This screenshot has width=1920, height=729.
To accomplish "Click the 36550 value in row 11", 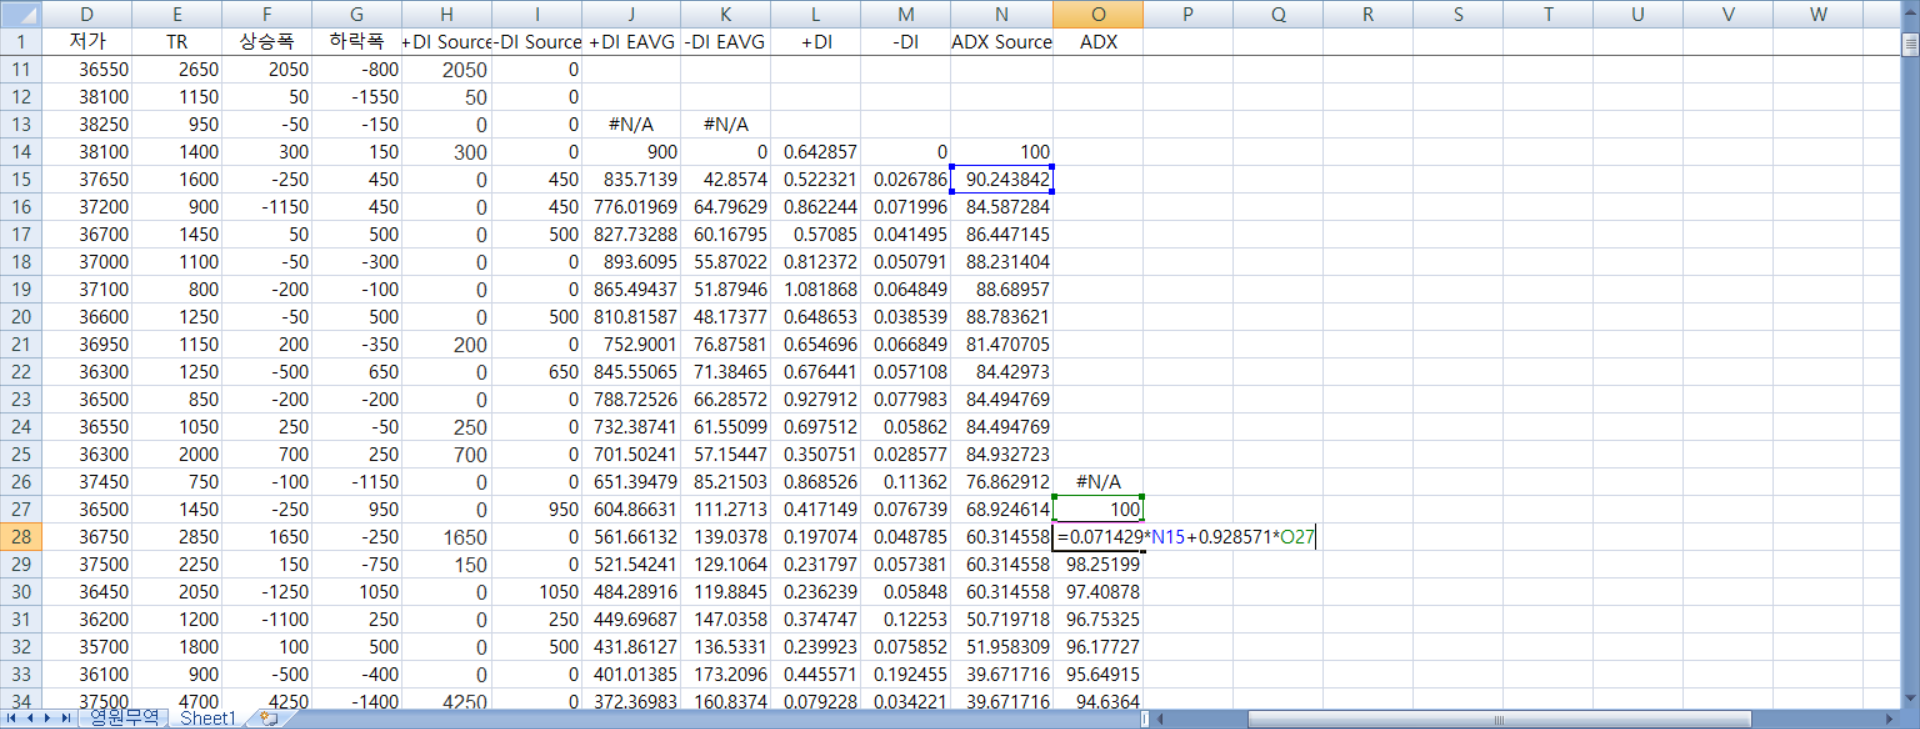I will pos(87,70).
